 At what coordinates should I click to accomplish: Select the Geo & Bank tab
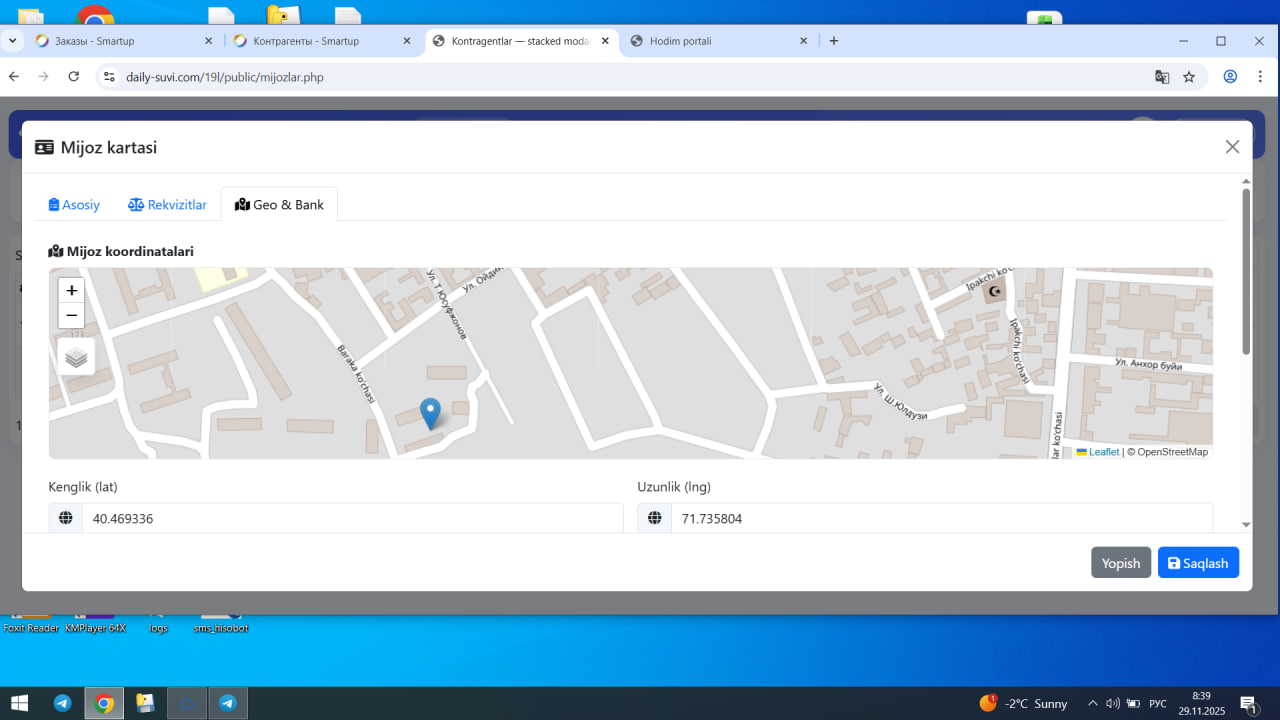tap(279, 205)
